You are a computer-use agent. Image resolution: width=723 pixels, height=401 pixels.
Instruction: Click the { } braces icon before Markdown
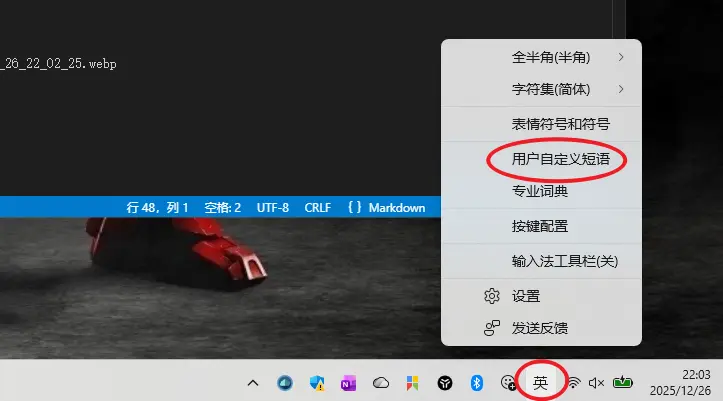click(354, 207)
